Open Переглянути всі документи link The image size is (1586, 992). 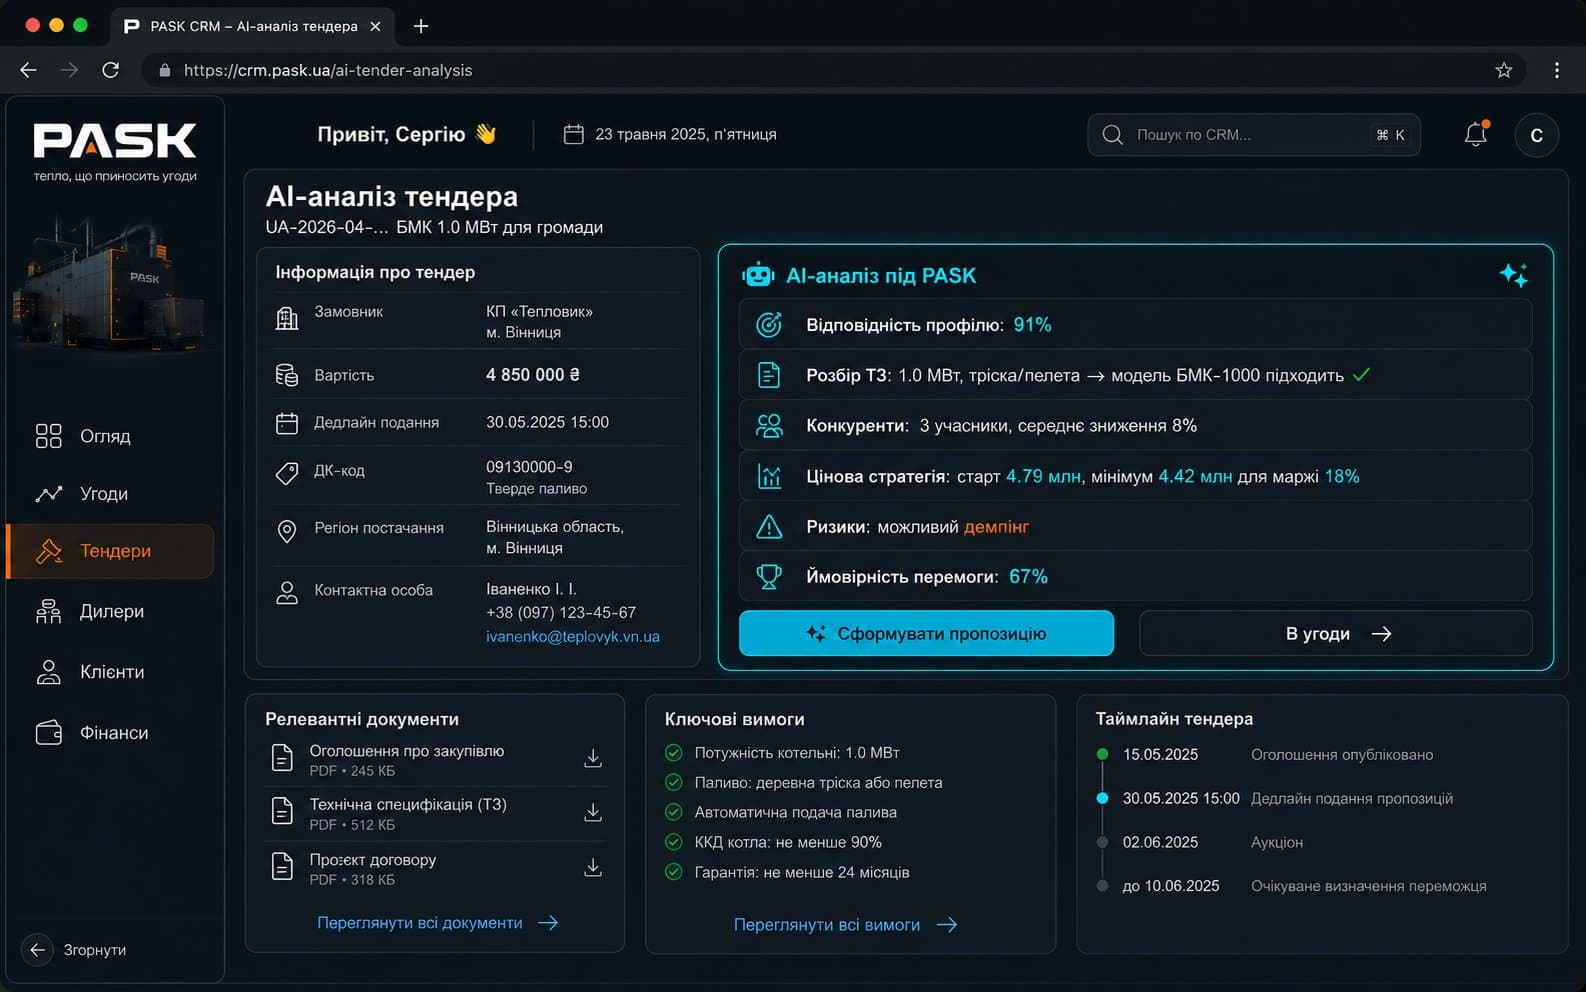(438, 923)
